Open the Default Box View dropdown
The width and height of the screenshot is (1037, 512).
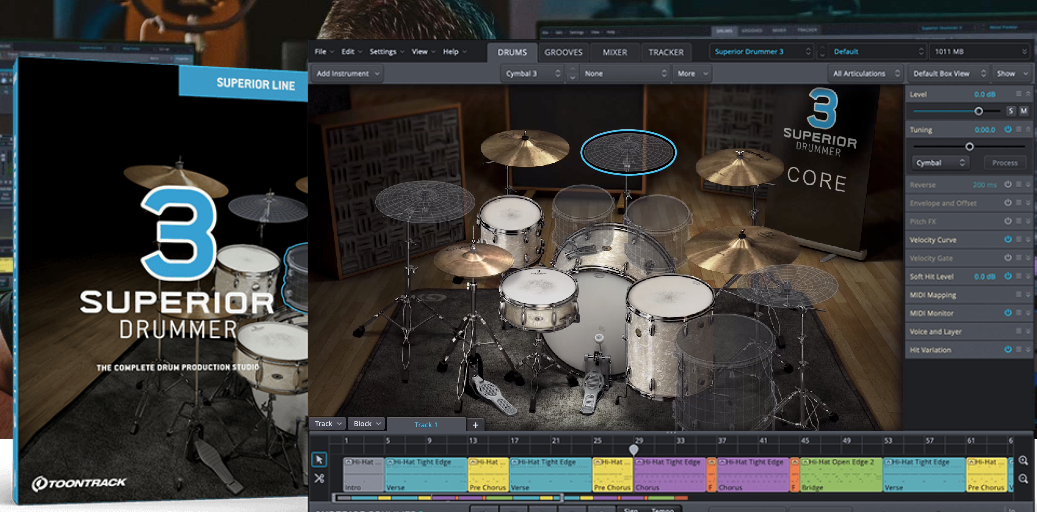pyautogui.click(x=950, y=73)
